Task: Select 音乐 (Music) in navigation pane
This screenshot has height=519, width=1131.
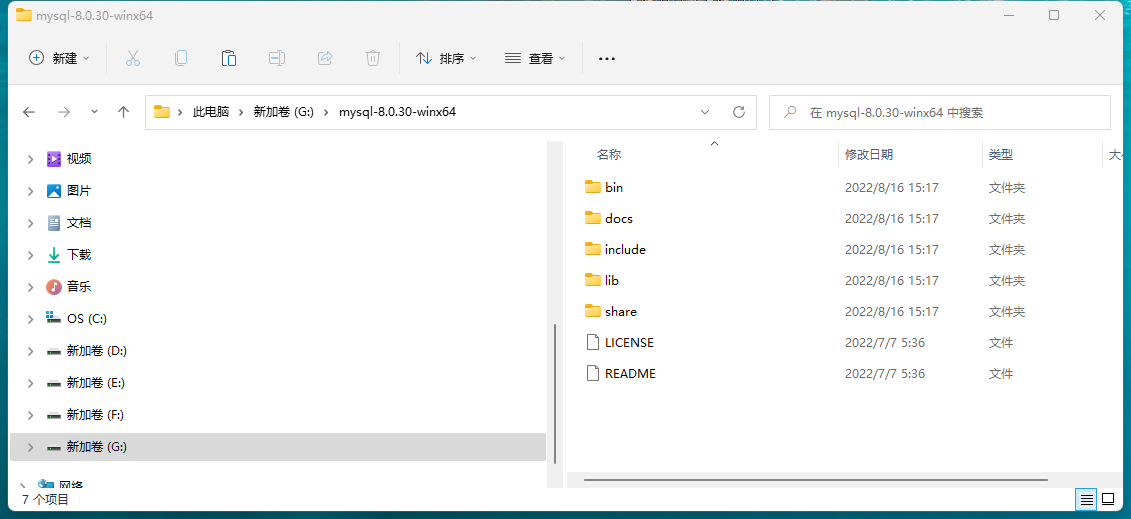Action: [79, 286]
